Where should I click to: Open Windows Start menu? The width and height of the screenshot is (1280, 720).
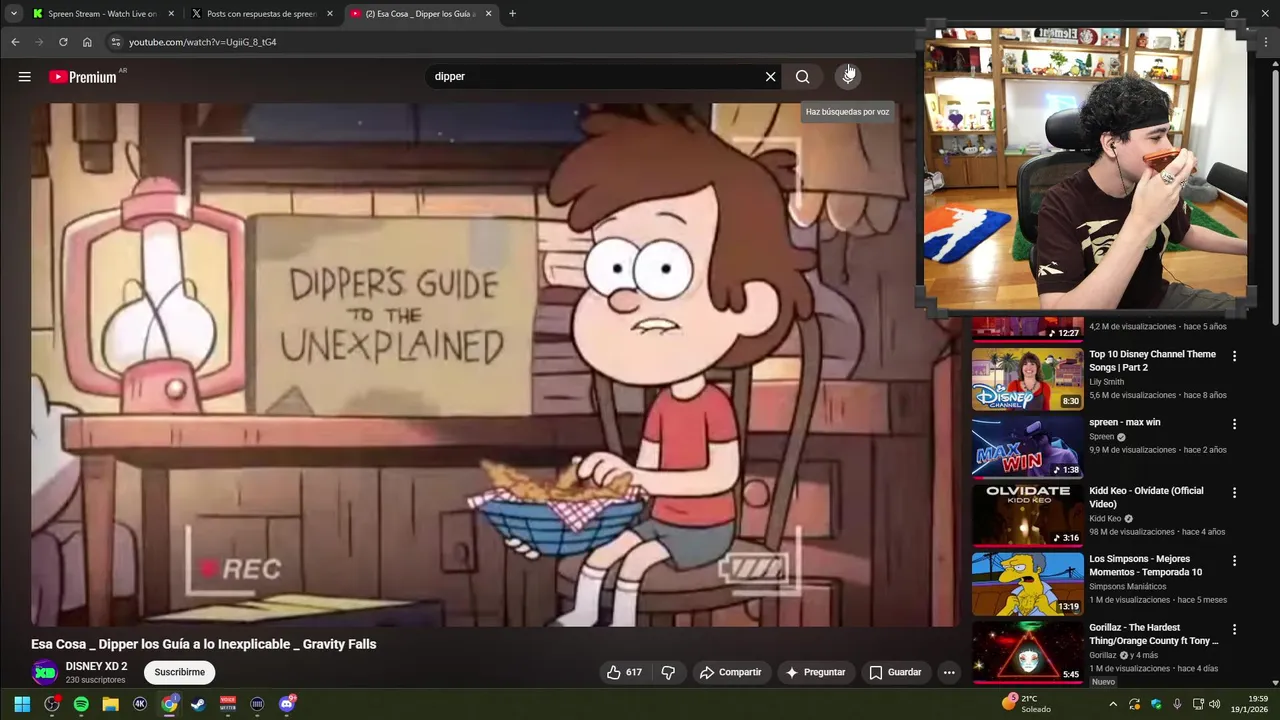coord(22,704)
